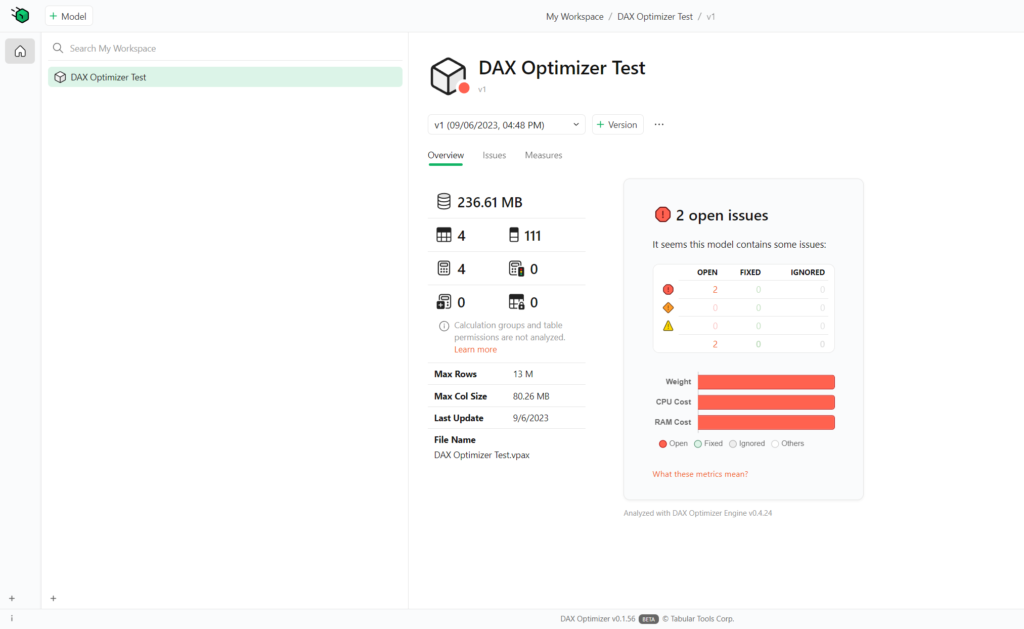
Task: Click the info icon beside calculation groups note
Action: click(x=444, y=326)
